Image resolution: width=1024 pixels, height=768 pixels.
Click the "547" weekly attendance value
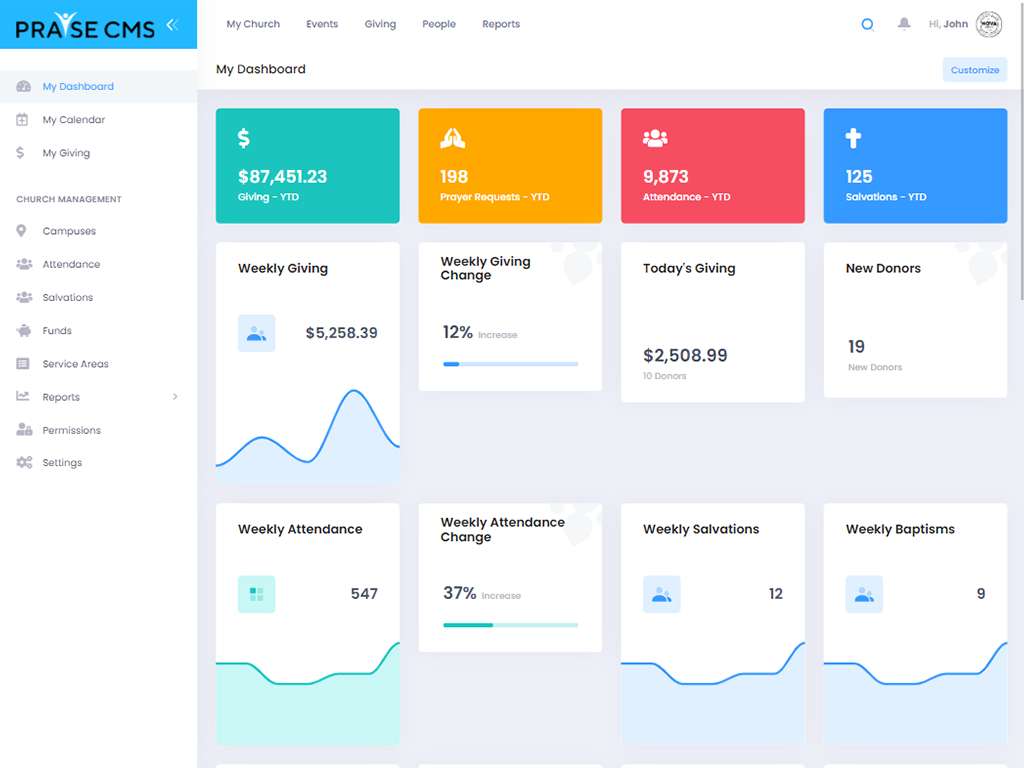point(364,594)
